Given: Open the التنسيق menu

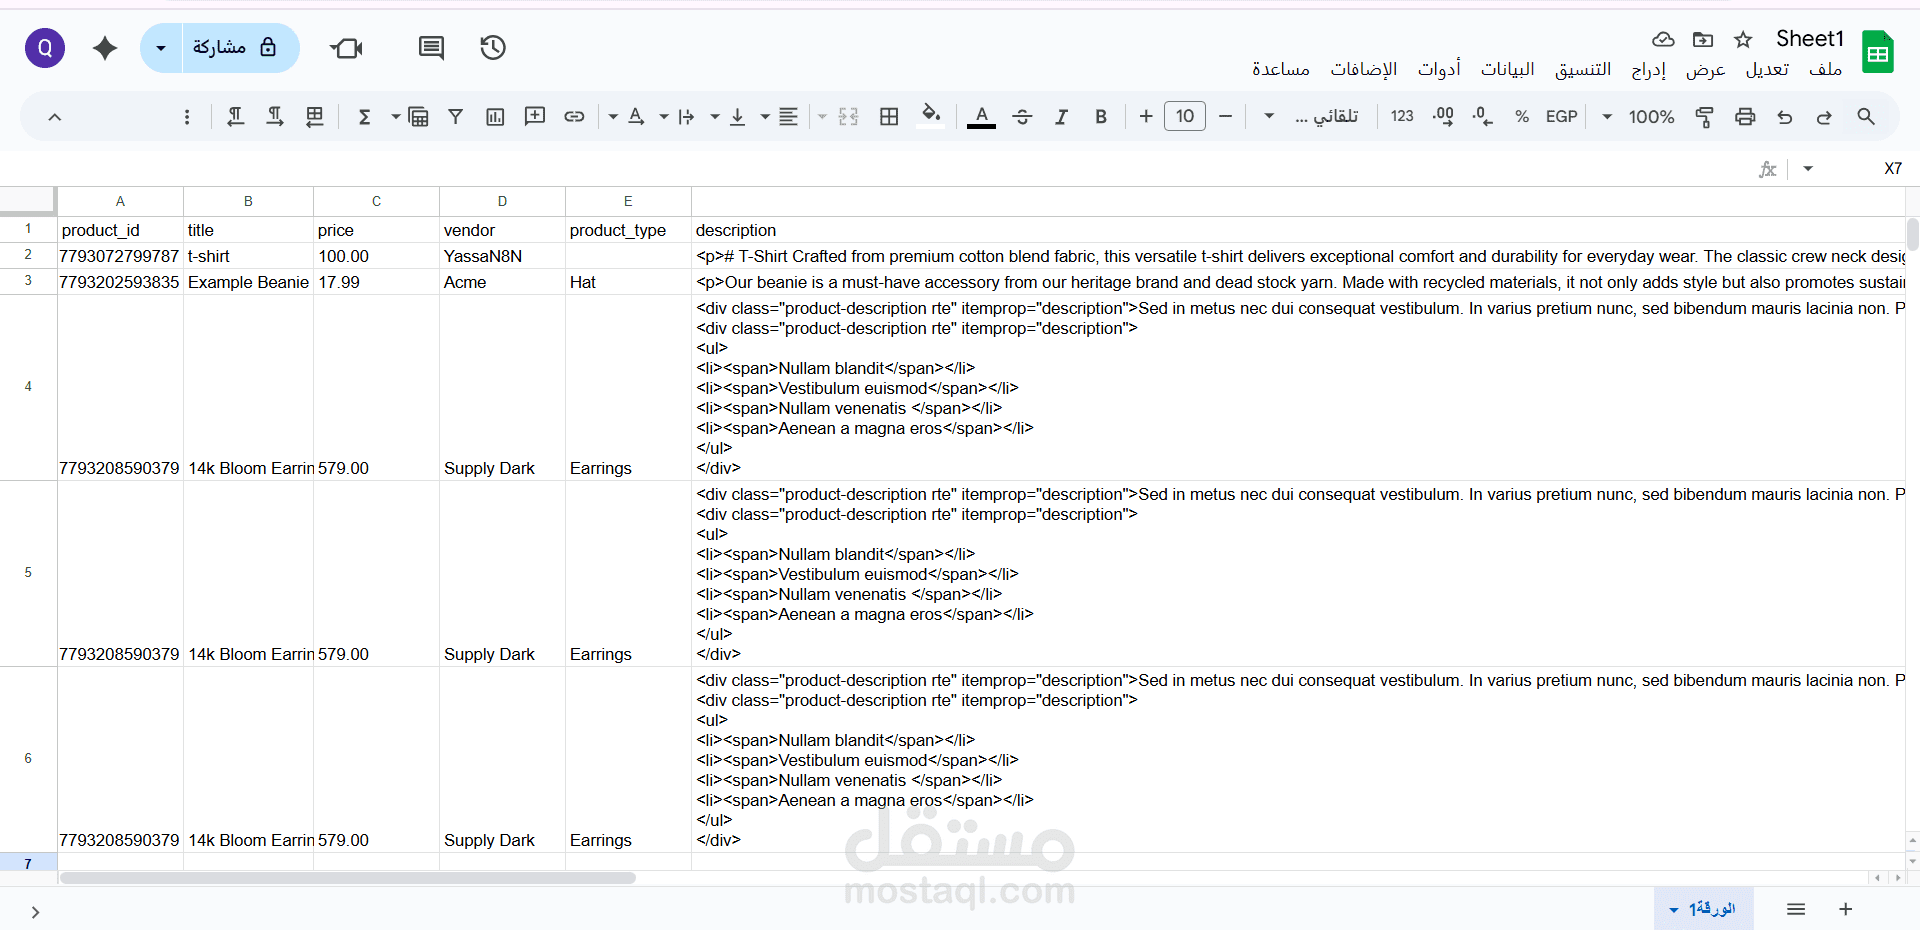Looking at the screenshot, I should tap(1583, 69).
